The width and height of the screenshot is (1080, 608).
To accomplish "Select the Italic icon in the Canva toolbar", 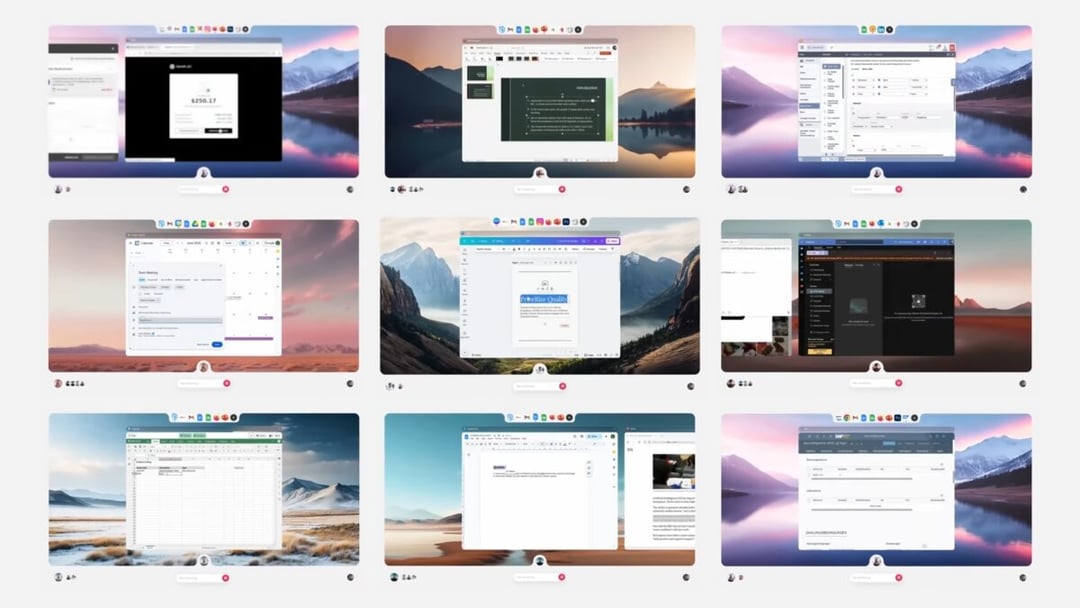I will pos(523,249).
